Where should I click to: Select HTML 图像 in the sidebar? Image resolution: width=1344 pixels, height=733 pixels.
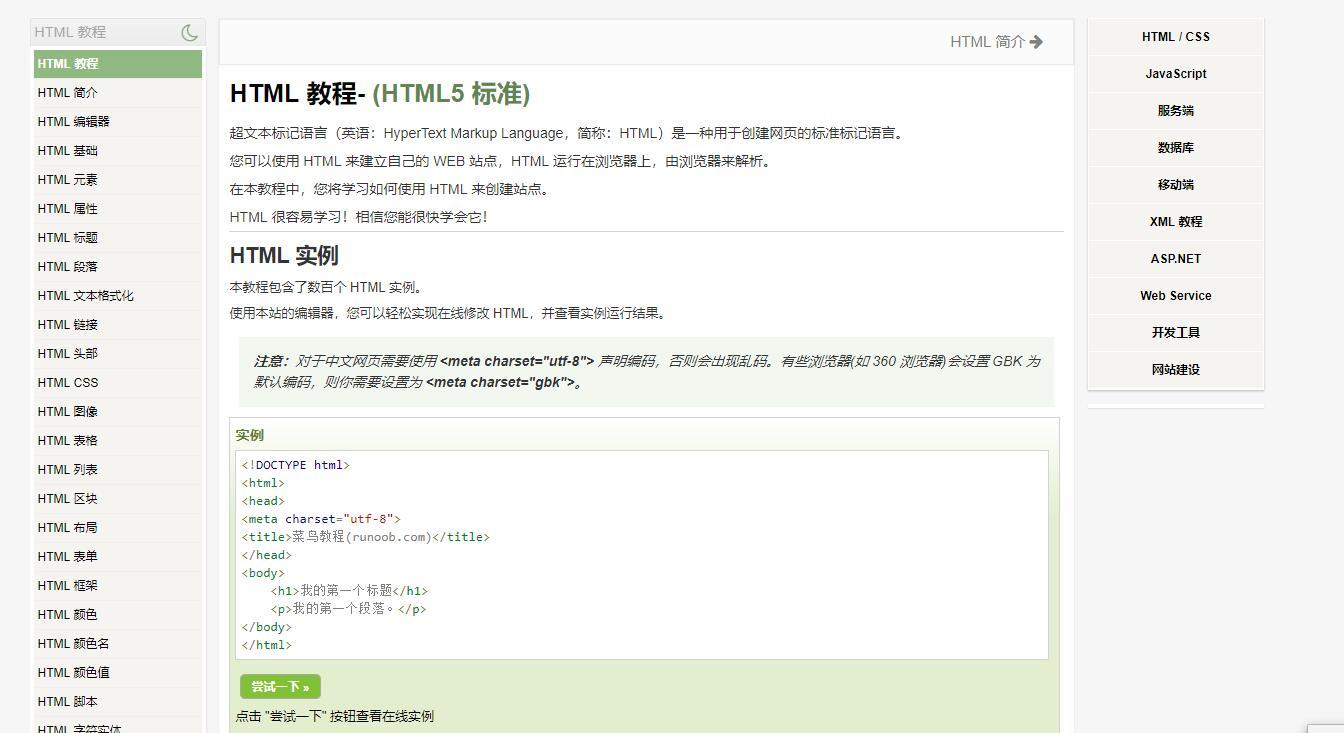point(118,412)
